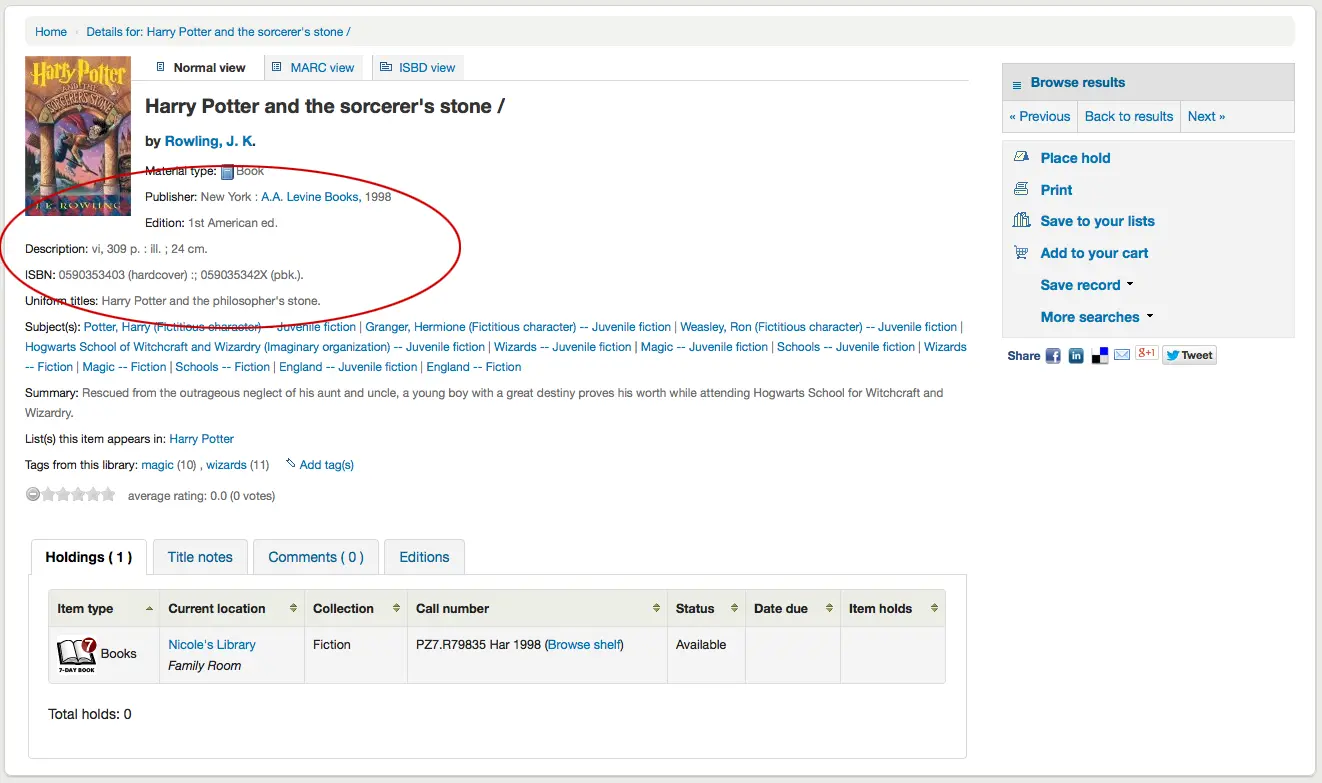Expand the More searches dropdown
The width and height of the screenshot is (1322, 783).
pos(1097,317)
